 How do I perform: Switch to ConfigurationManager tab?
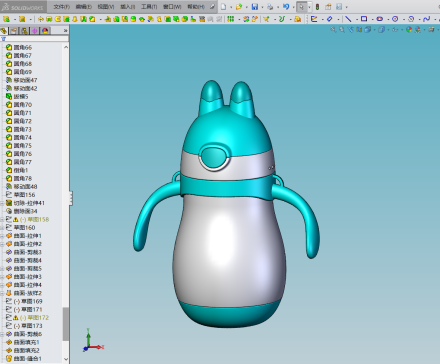tap(24, 31)
